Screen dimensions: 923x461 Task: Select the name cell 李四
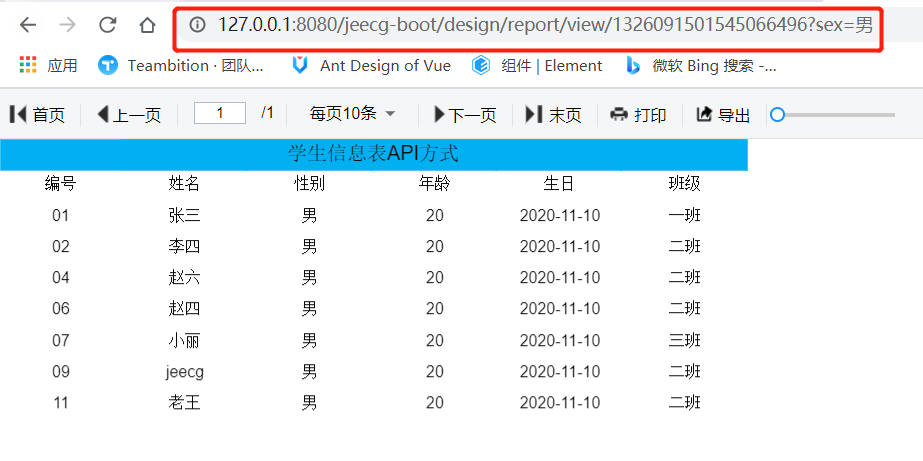[184, 246]
